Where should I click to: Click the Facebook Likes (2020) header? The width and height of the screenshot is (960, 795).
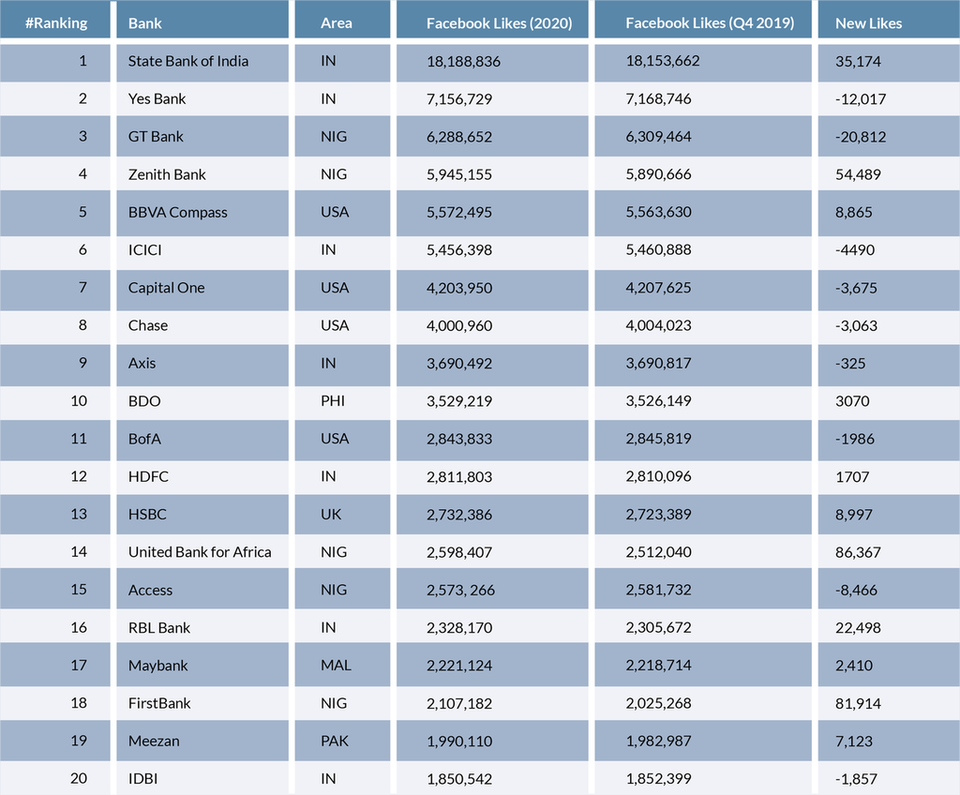pyautogui.click(x=499, y=23)
